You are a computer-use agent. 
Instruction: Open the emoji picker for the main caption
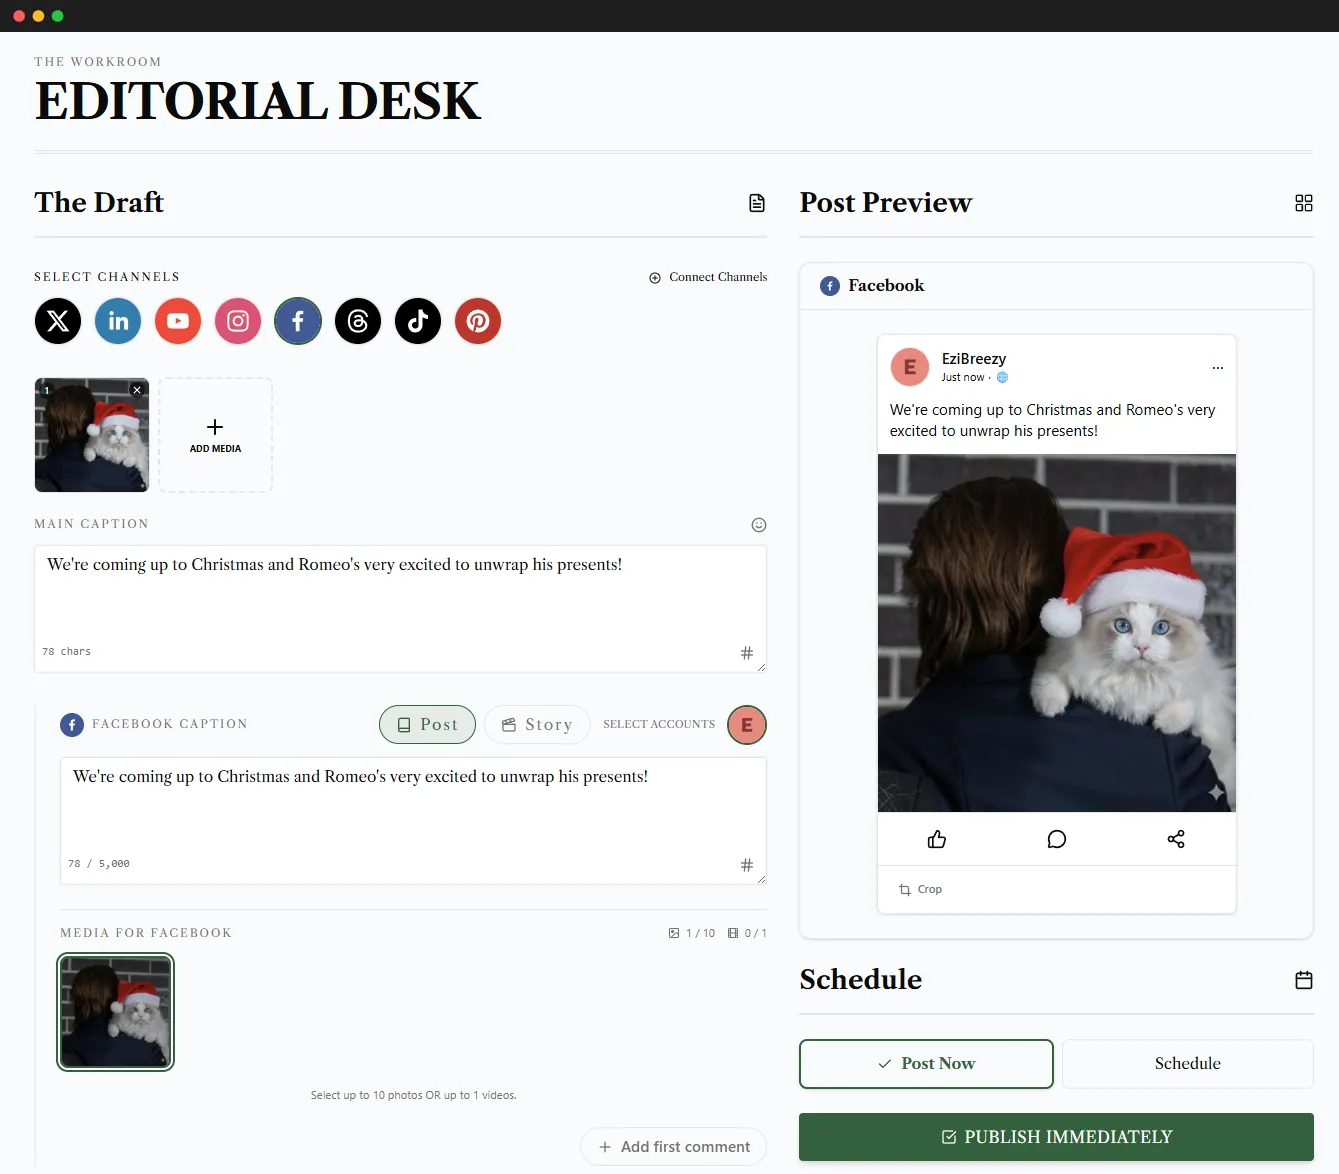click(758, 524)
